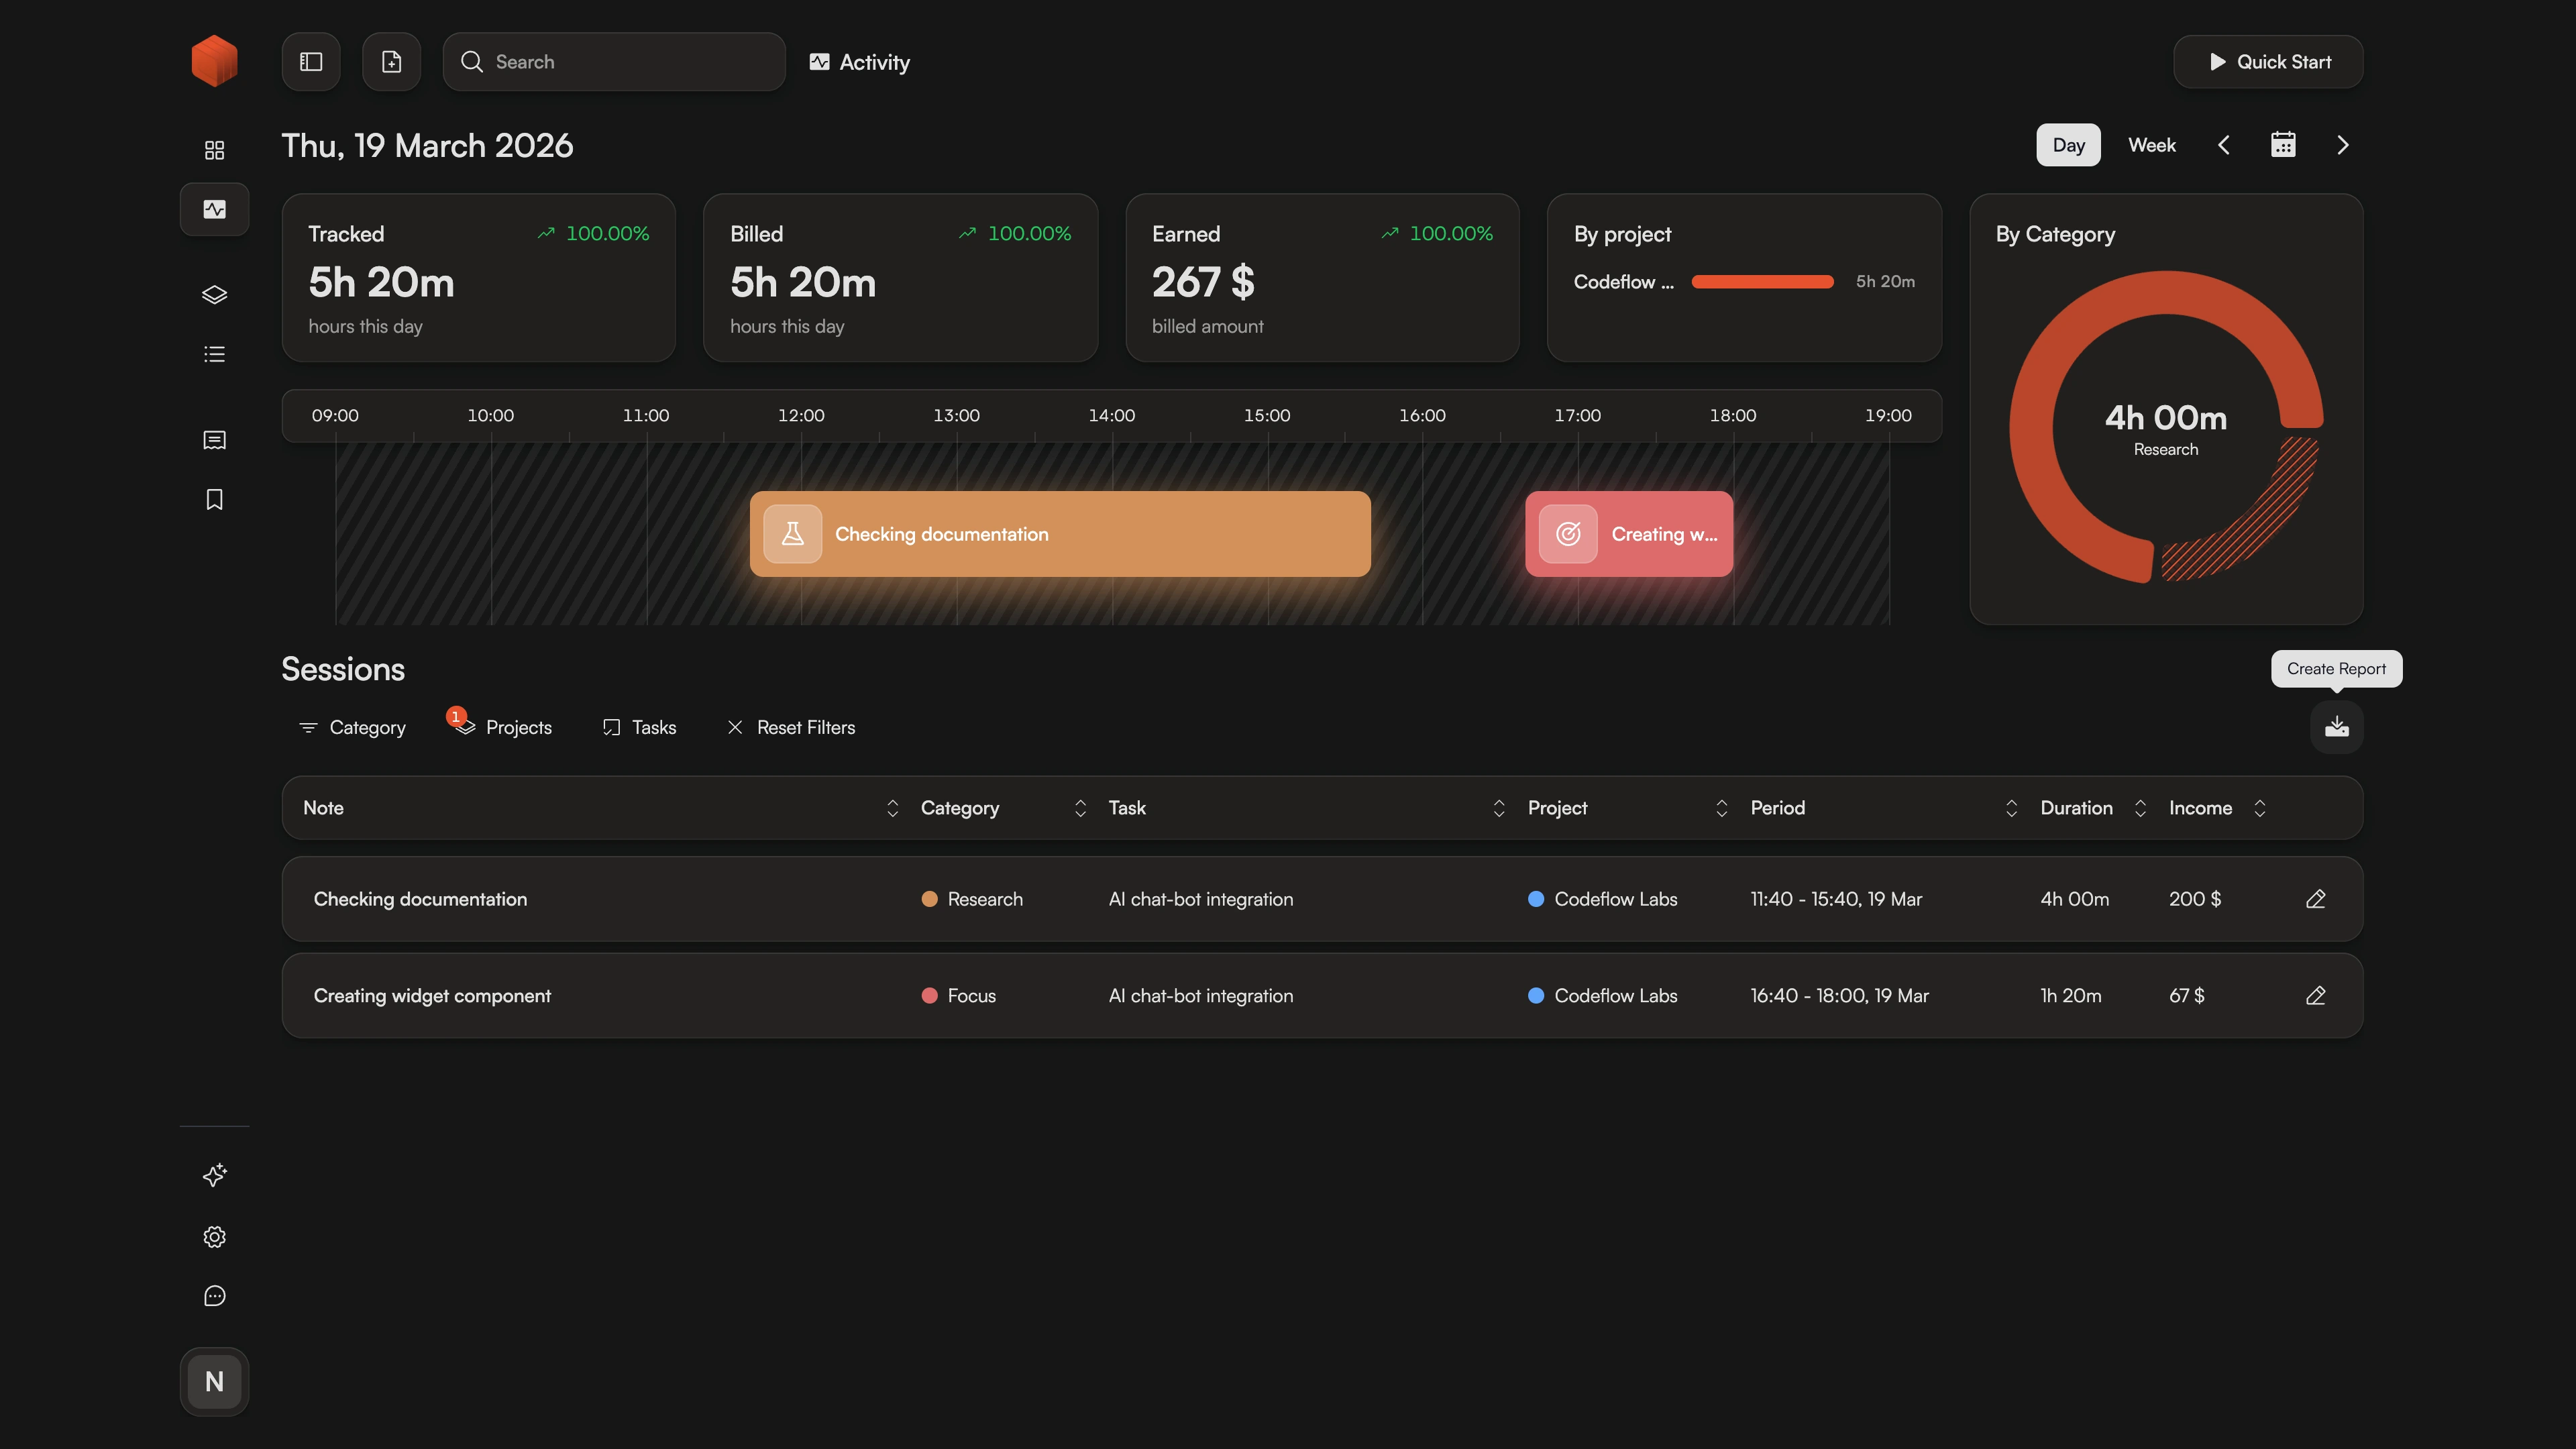
Task: Open the calendar date picker
Action: (x=2284, y=145)
